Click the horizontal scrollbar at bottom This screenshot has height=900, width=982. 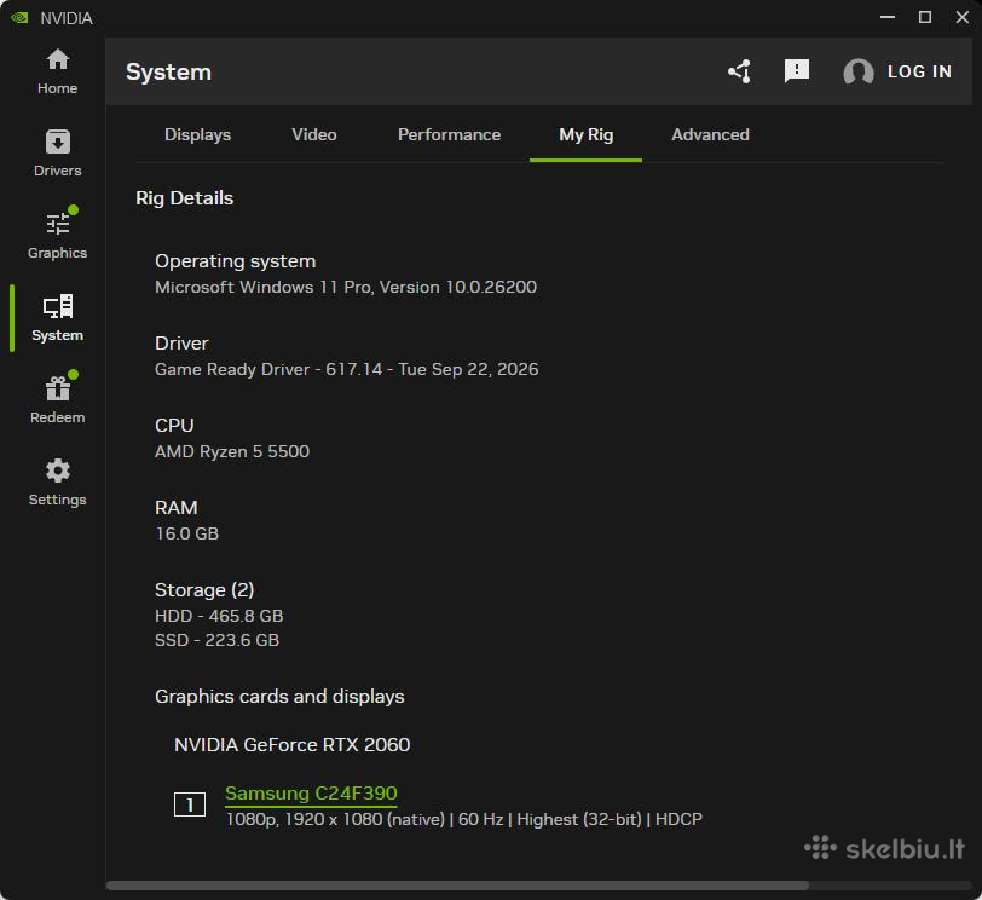(x=457, y=886)
